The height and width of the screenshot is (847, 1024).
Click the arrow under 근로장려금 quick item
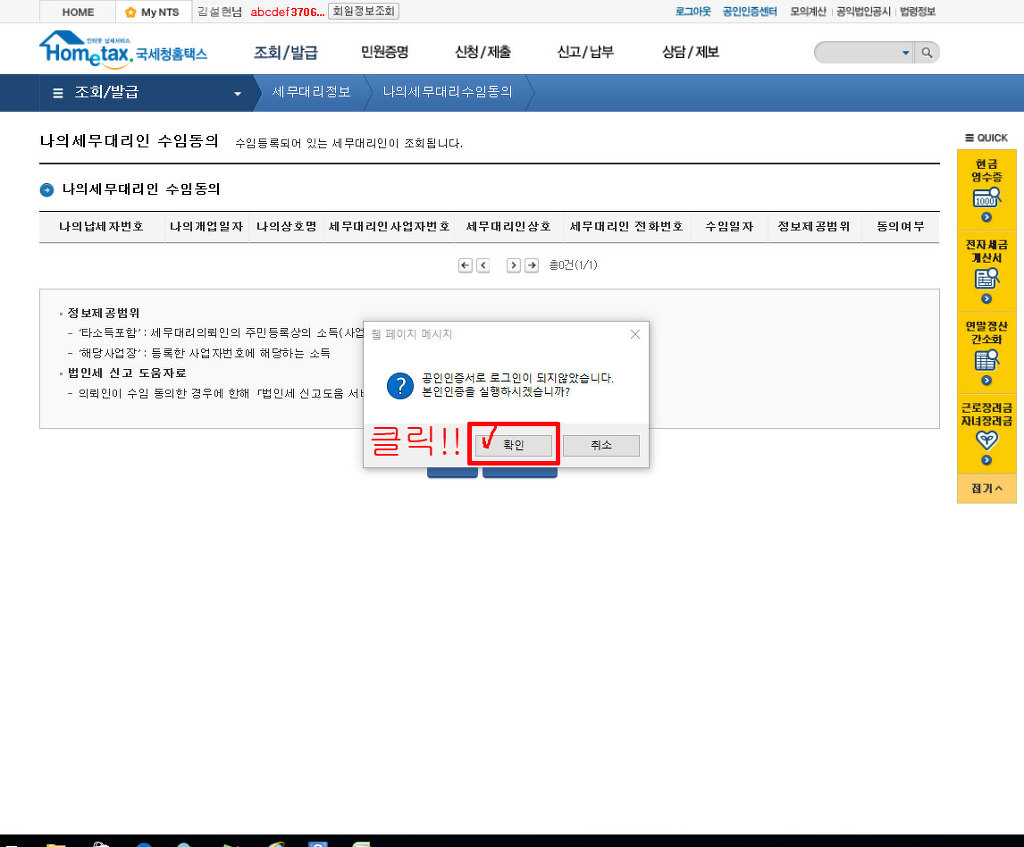point(987,460)
